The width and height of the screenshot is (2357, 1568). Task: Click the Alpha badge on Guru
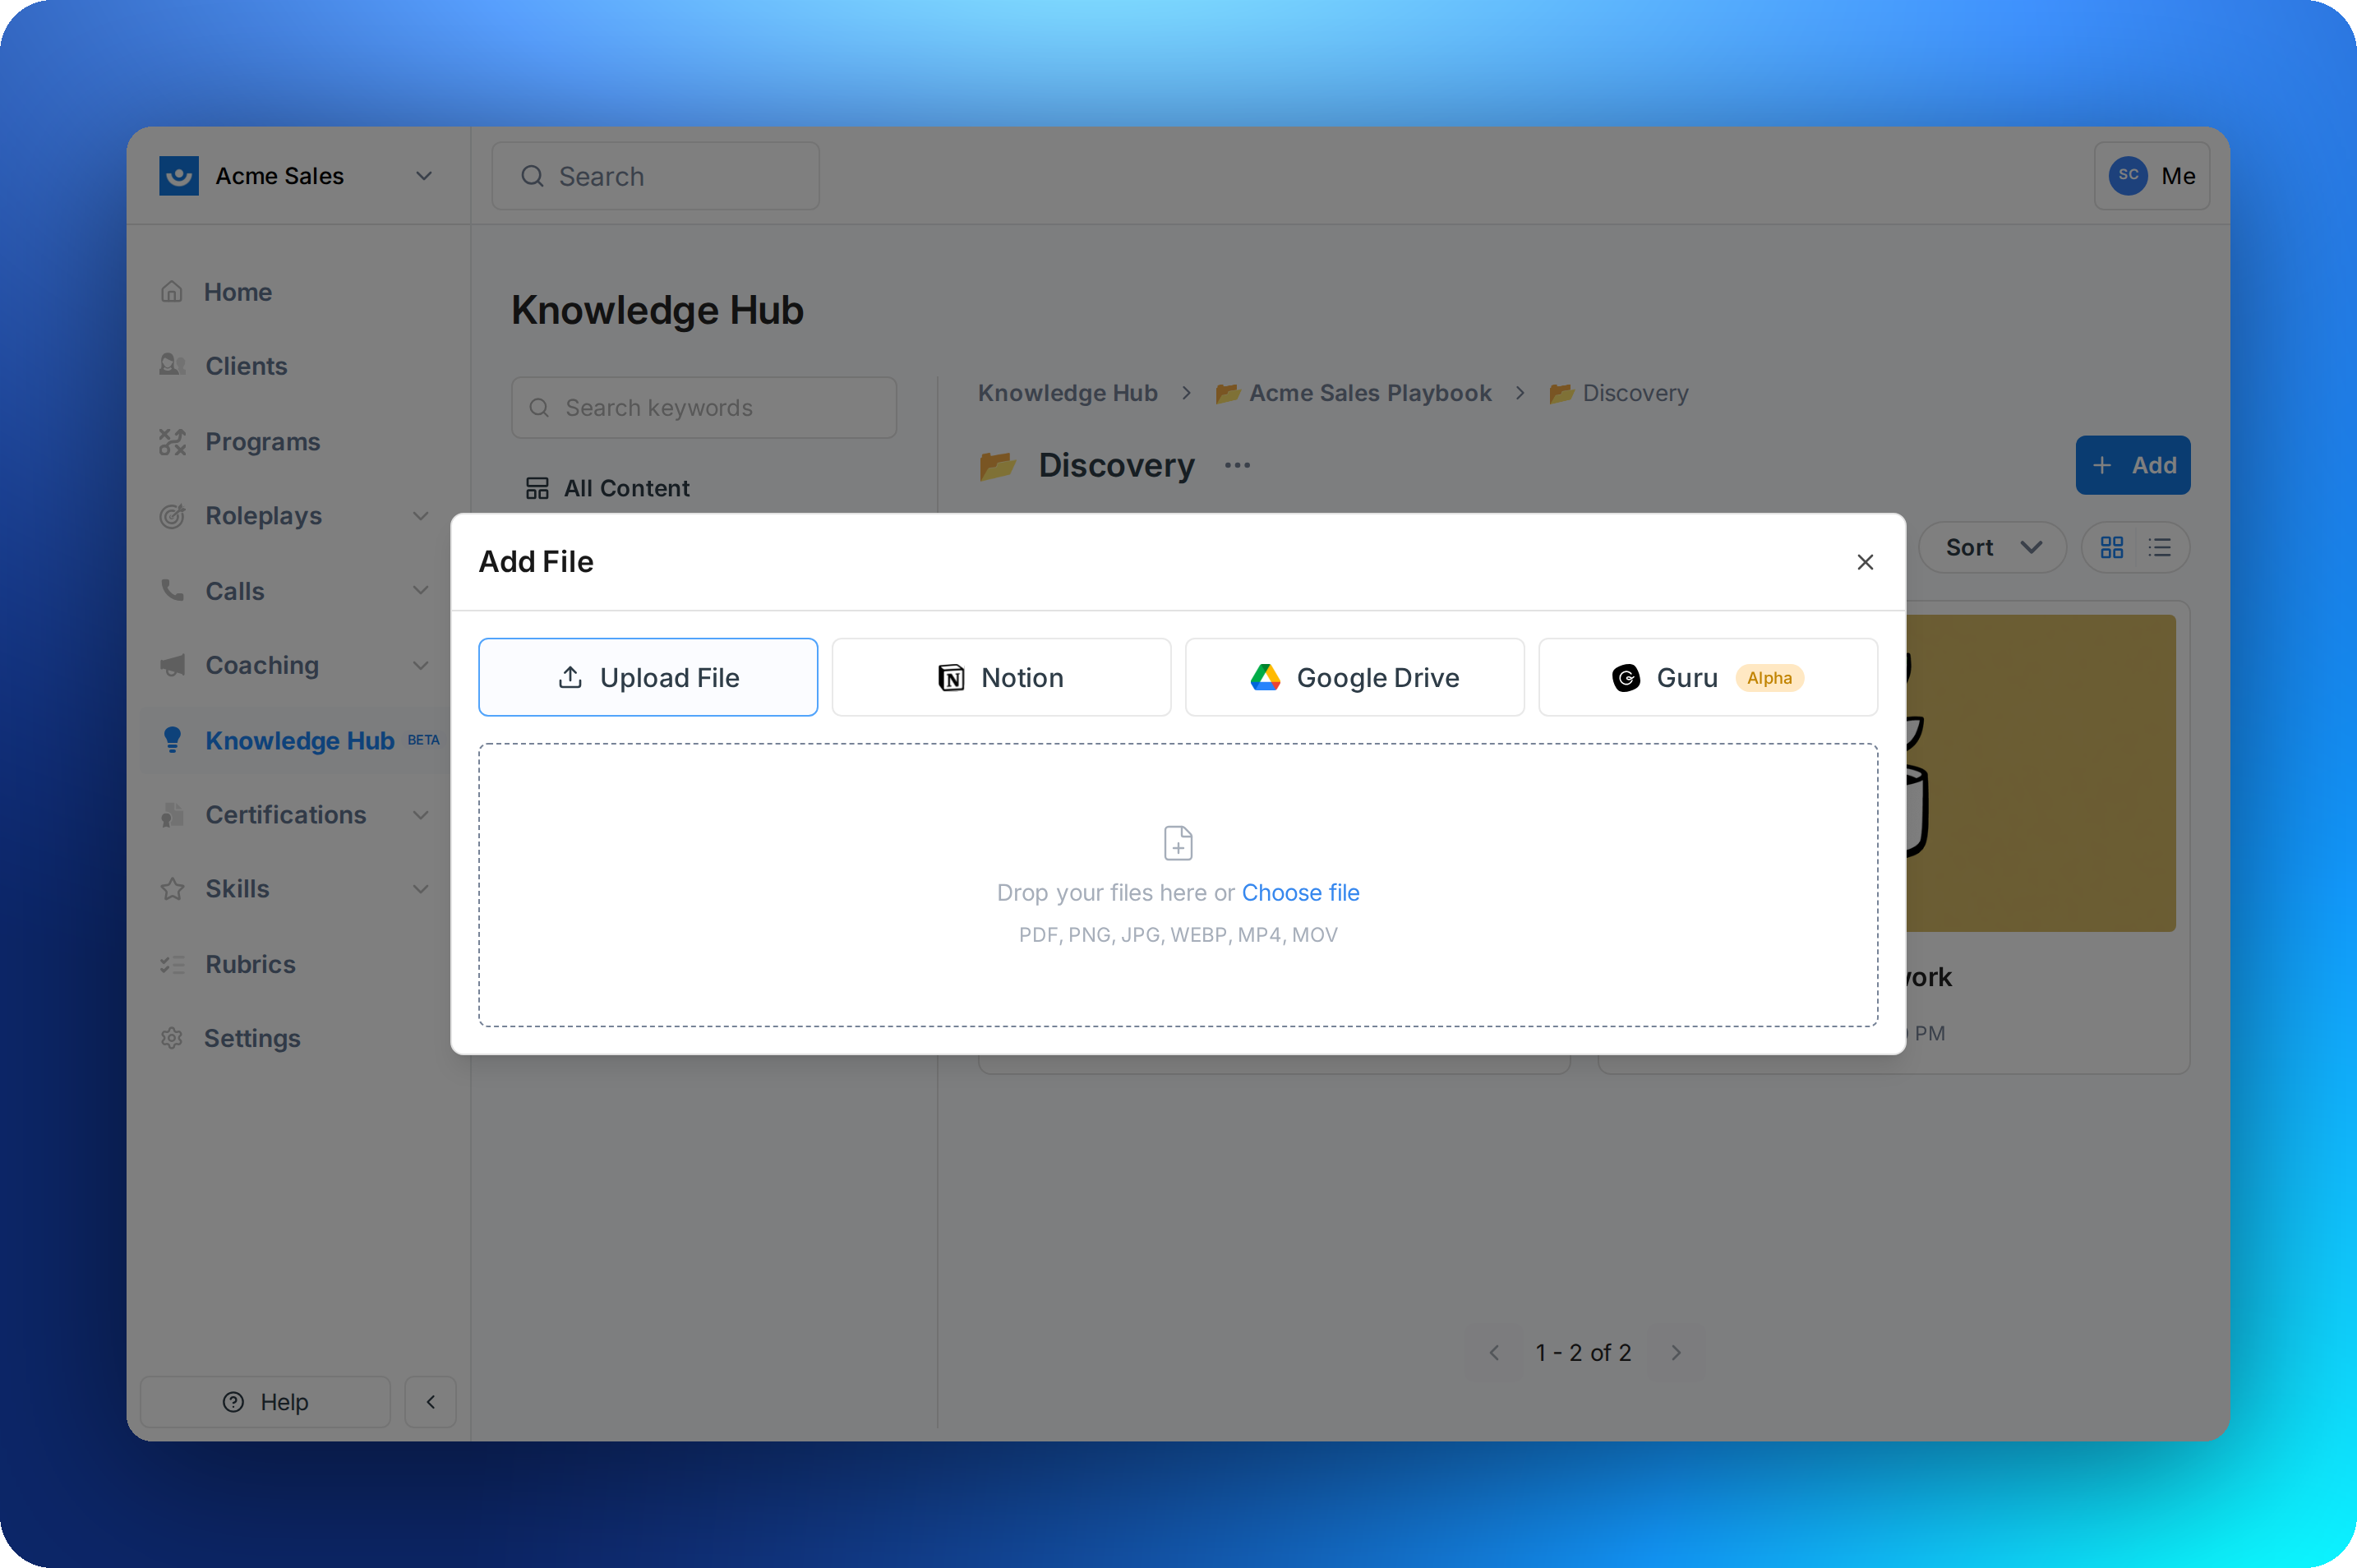pyautogui.click(x=1769, y=677)
